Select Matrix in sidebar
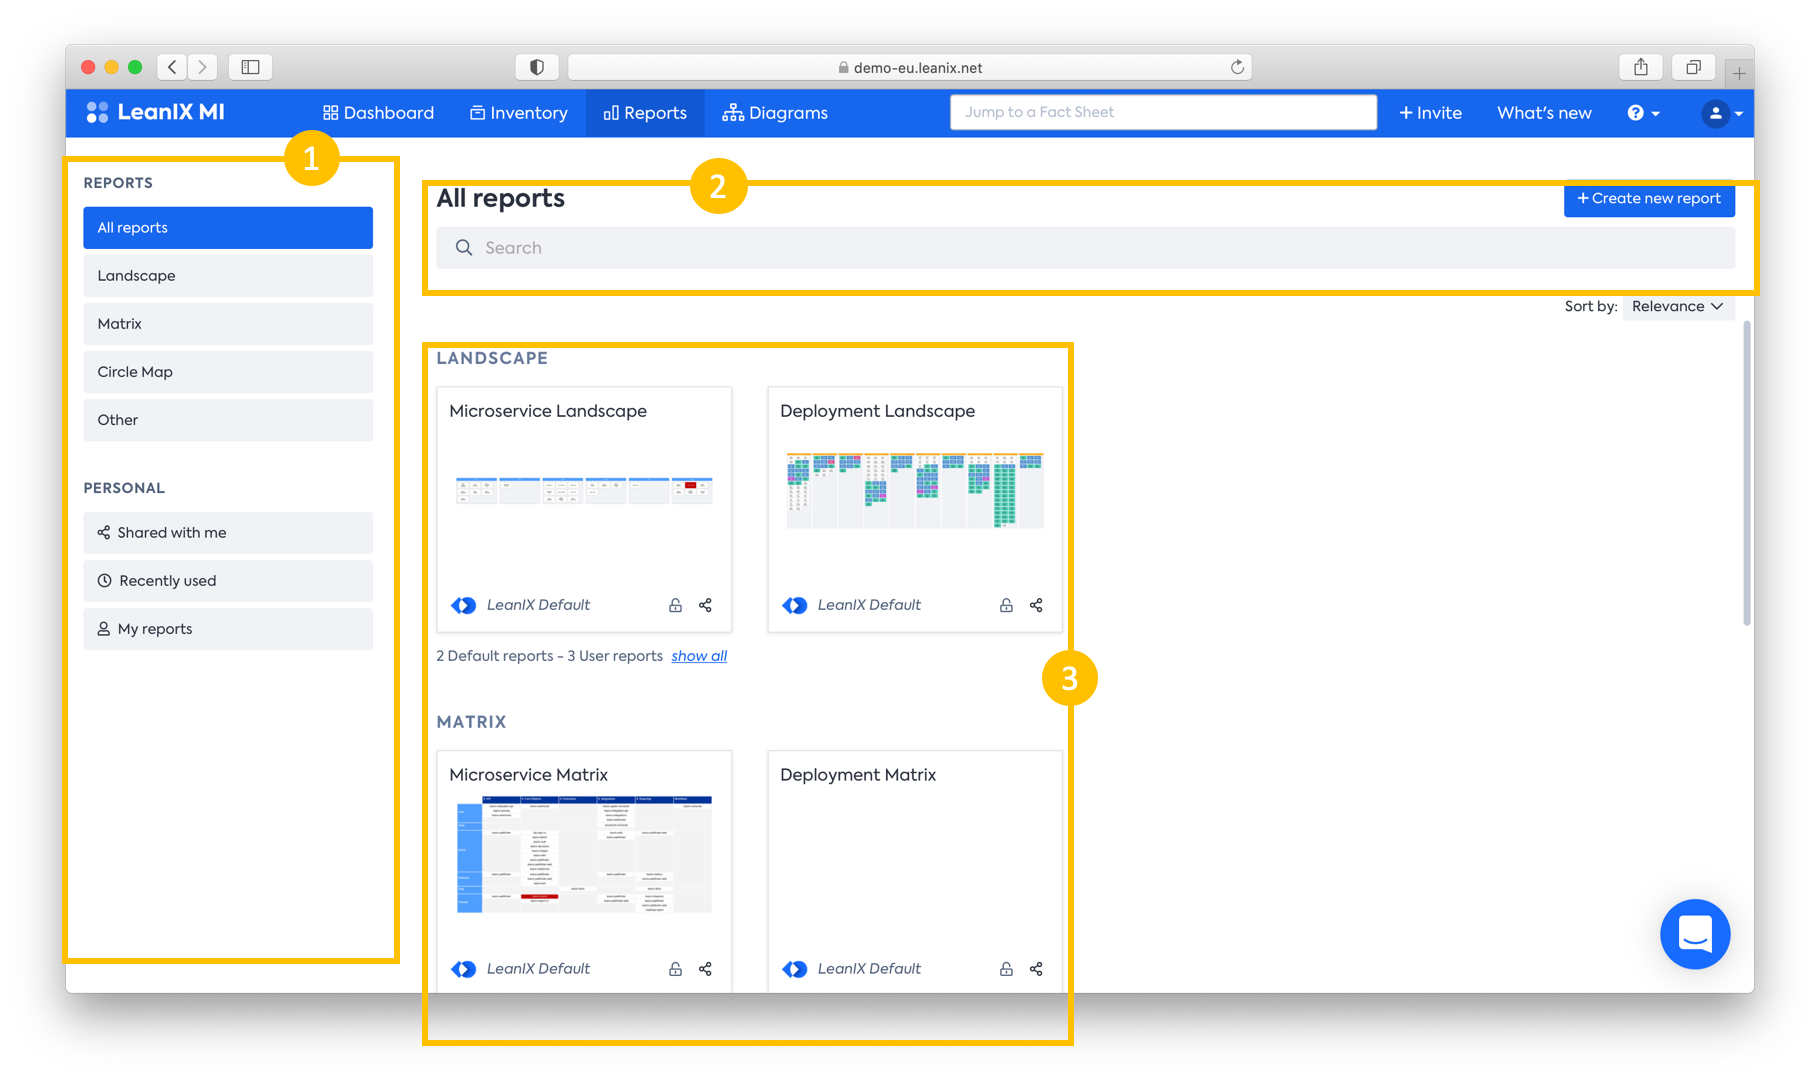Screen dimensions: 1820x1080 pos(228,324)
